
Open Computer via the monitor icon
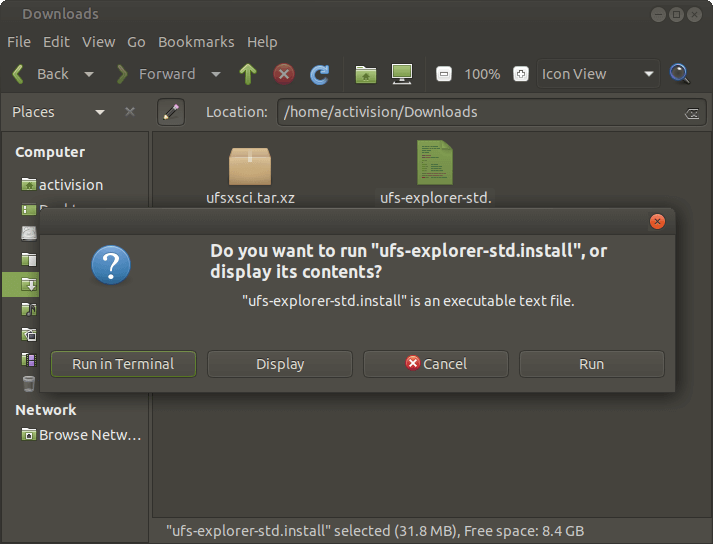pos(402,74)
